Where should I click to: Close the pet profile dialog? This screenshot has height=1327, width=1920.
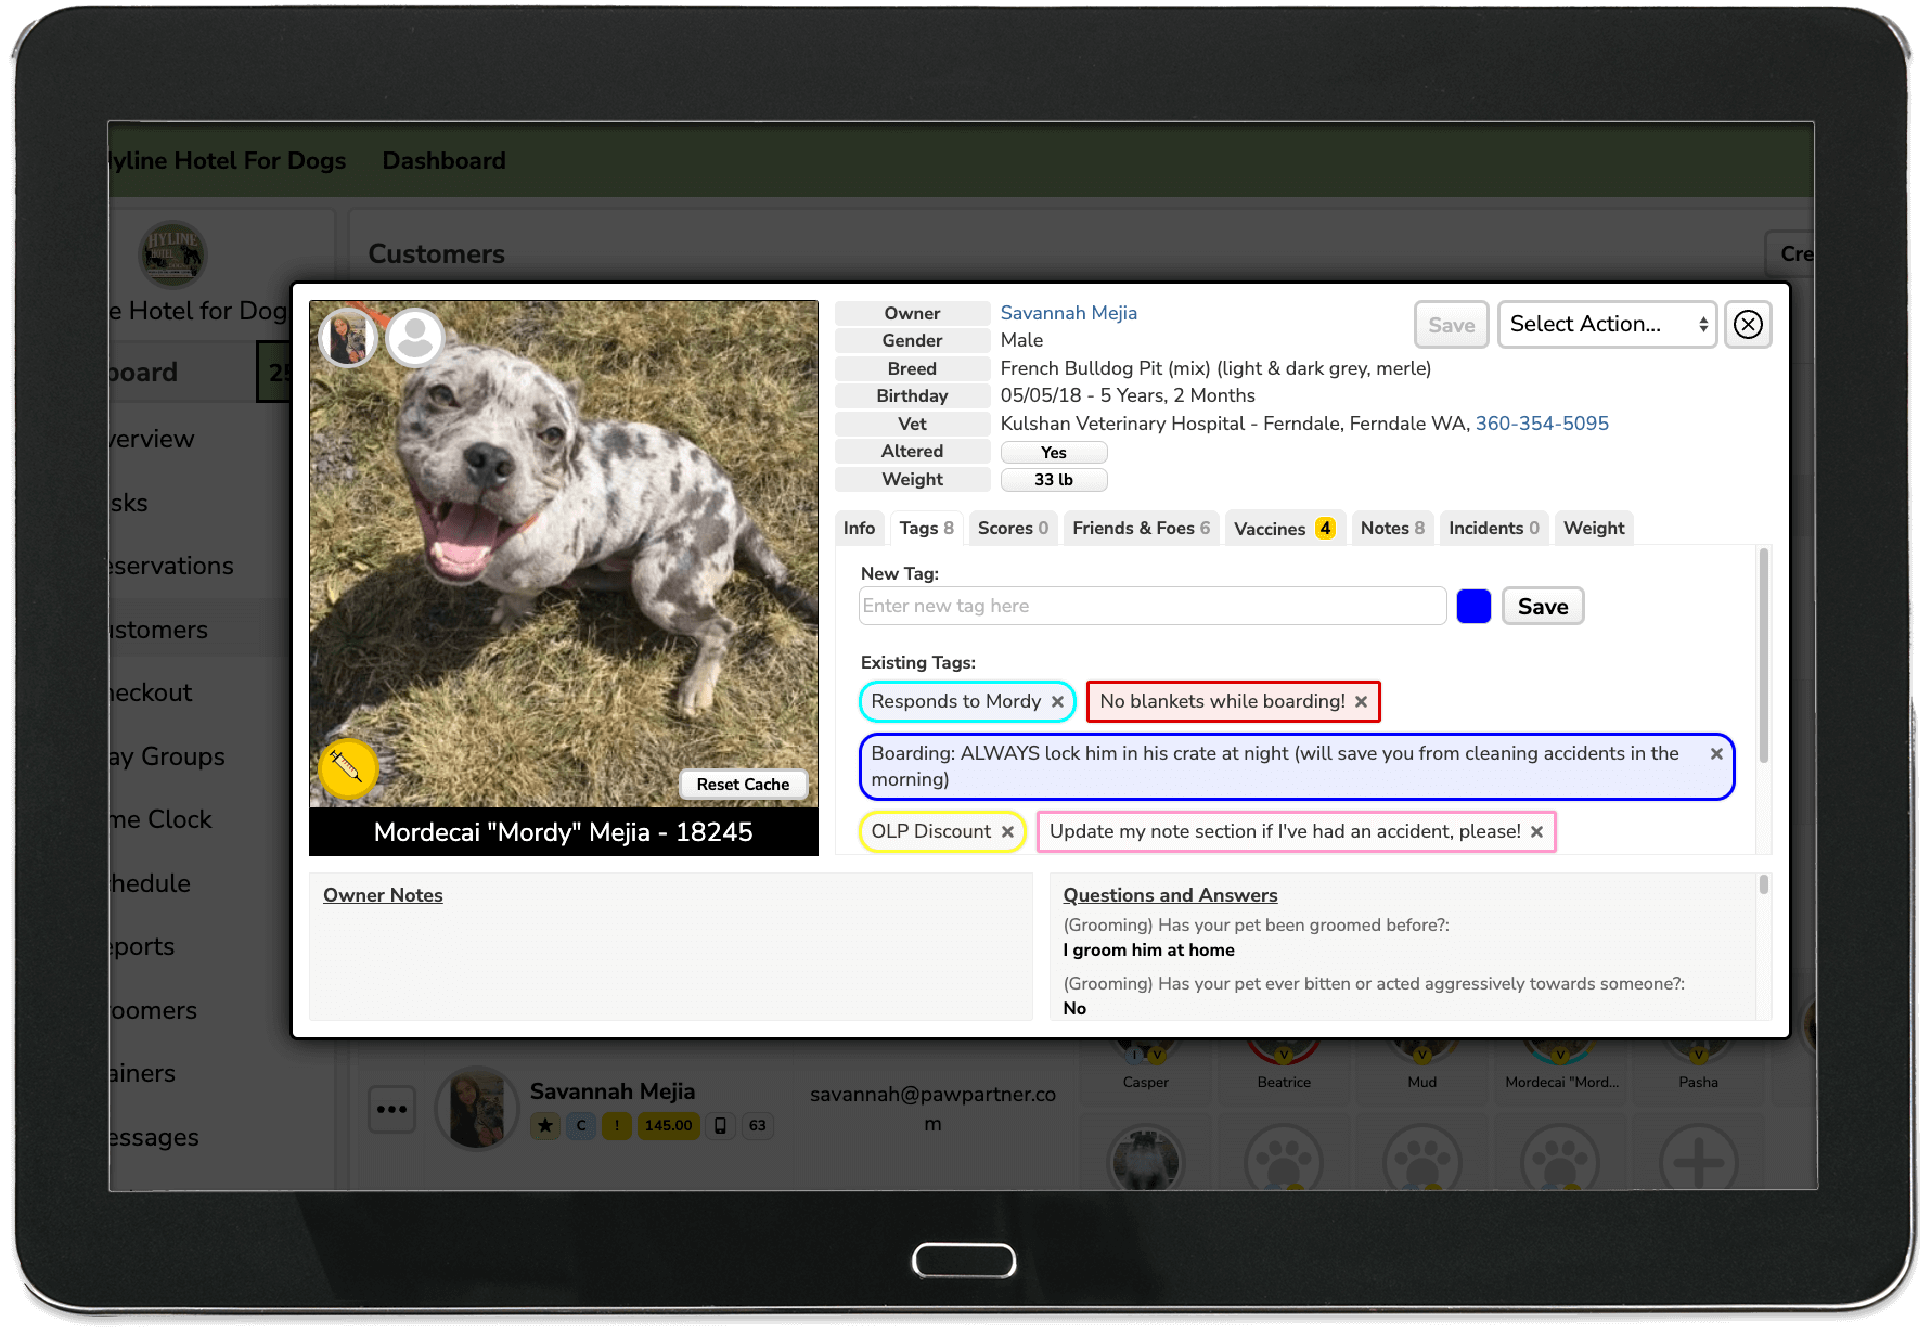coord(1748,324)
